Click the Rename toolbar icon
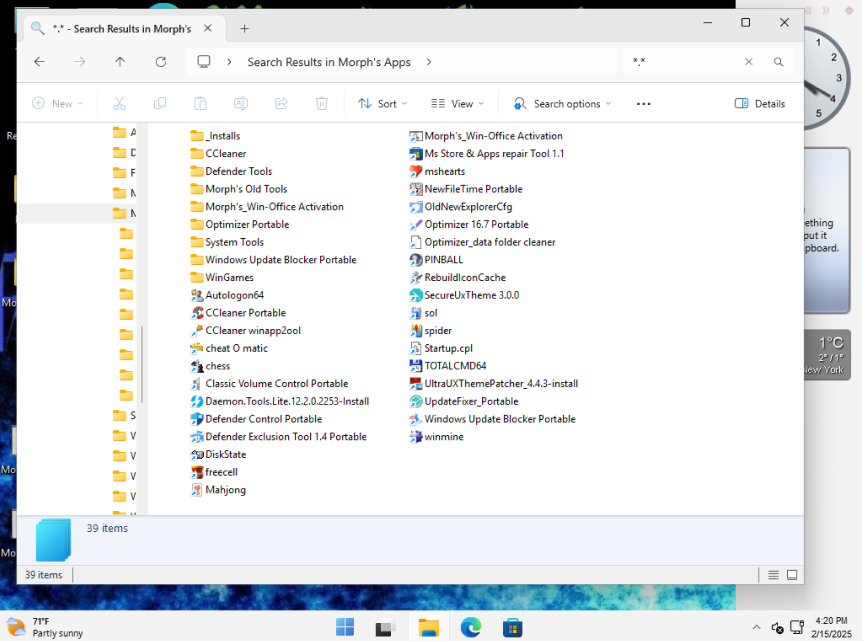This screenshot has width=862, height=641. (241, 103)
